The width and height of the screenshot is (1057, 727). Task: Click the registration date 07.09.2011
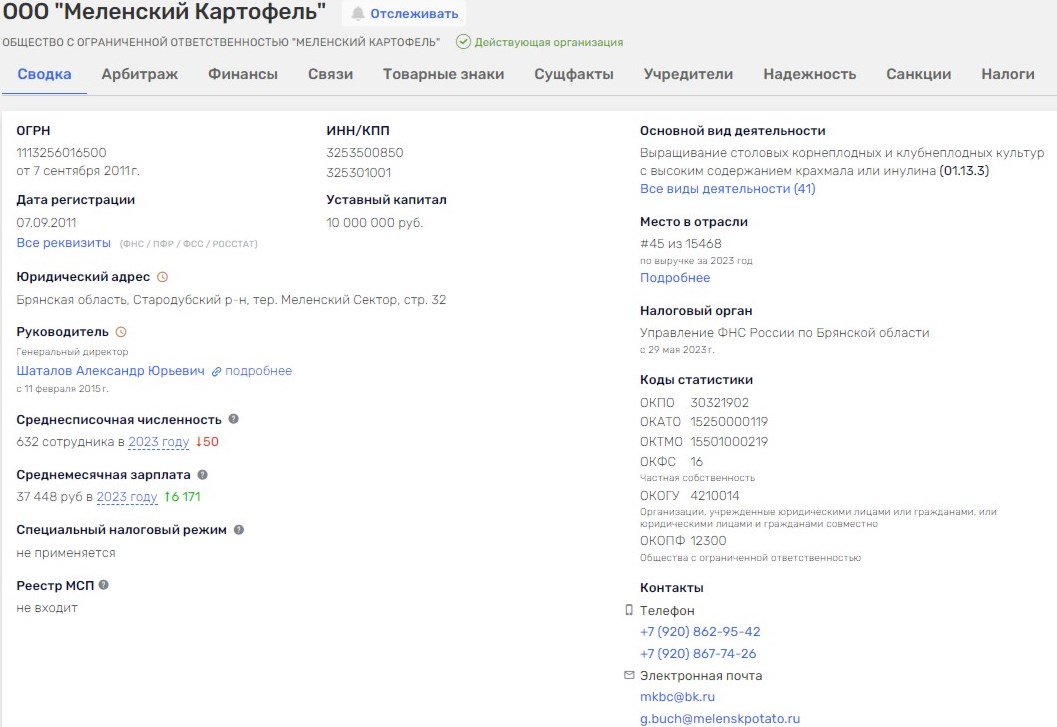(x=47, y=223)
